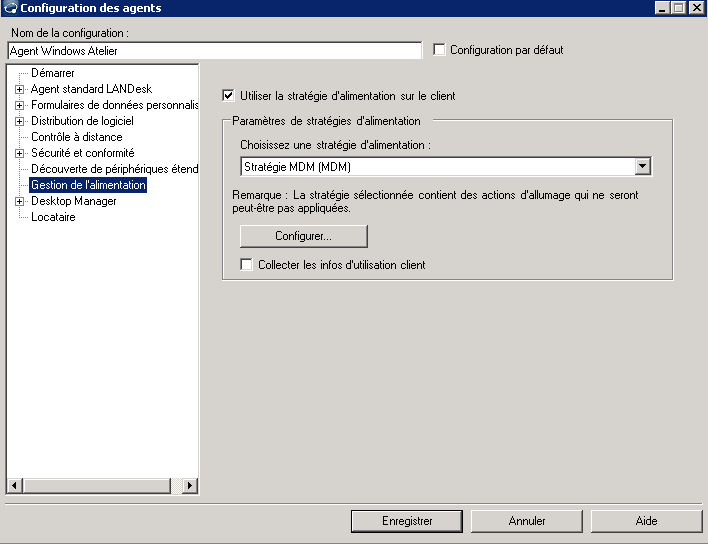Select Démarrer in the tree

pyautogui.click(x=52, y=73)
